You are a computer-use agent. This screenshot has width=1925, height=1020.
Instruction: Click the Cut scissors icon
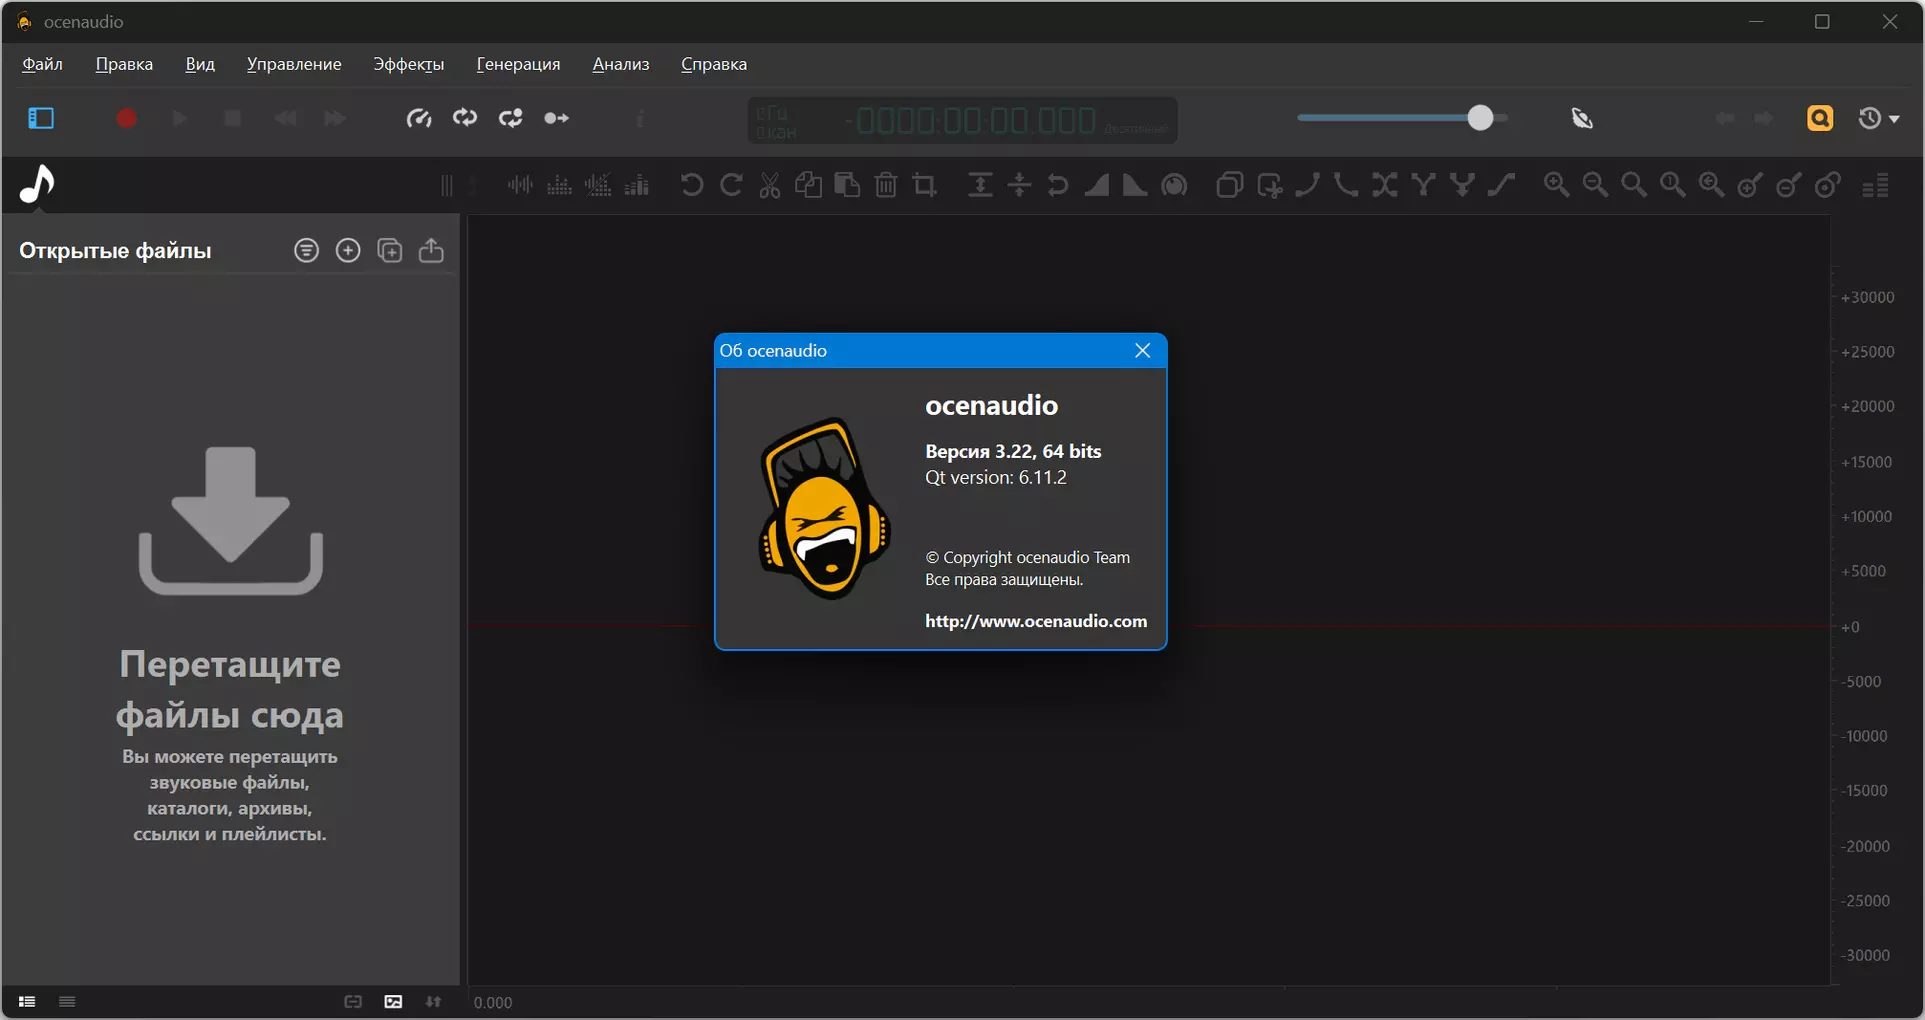(x=770, y=185)
